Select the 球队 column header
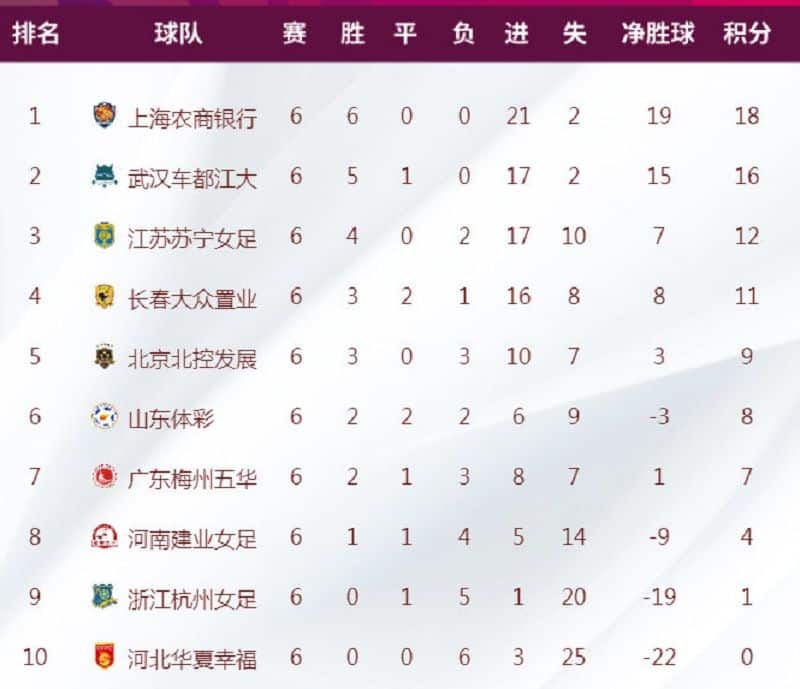The image size is (800, 689). click(x=179, y=34)
